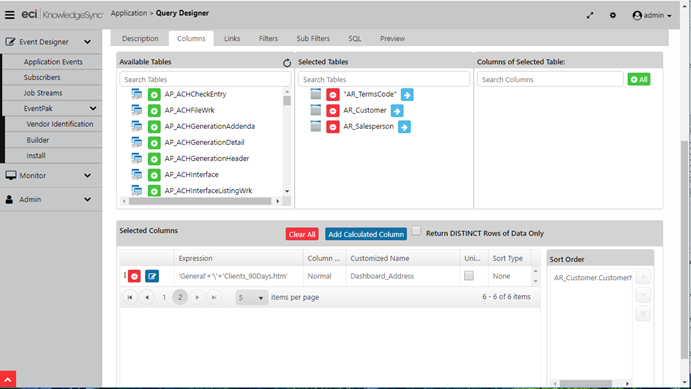Add AP_ACHFileWrk table with green plus

click(154, 111)
